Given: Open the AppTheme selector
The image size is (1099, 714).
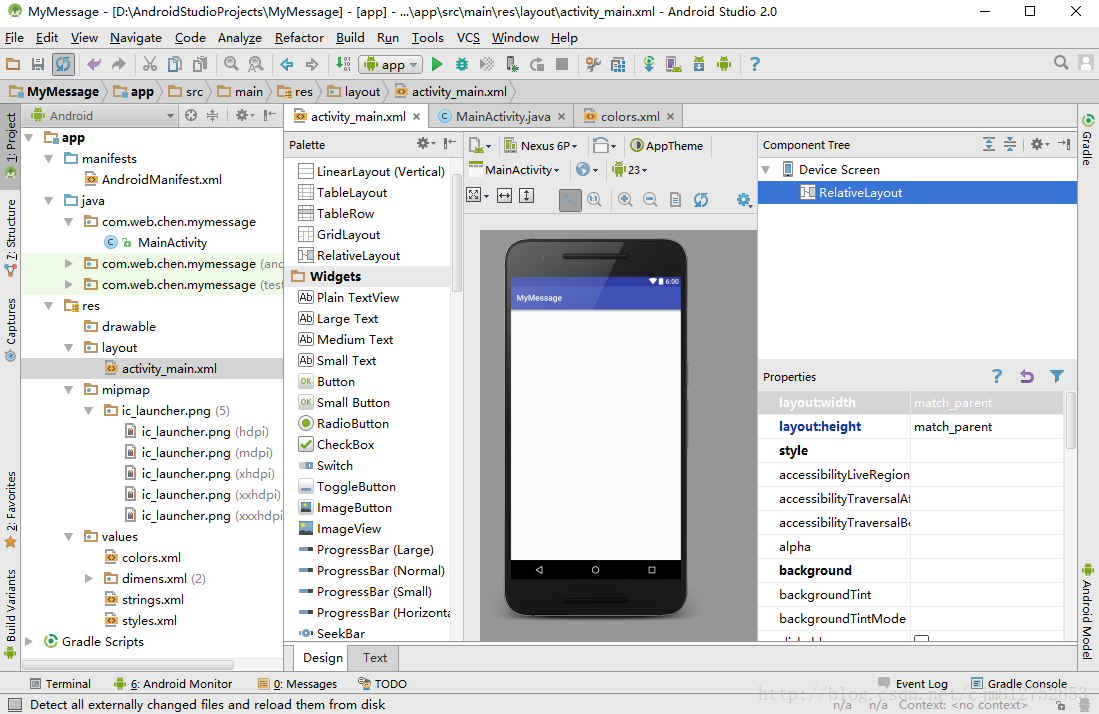Looking at the screenshot, I should (x=667, y=146).
